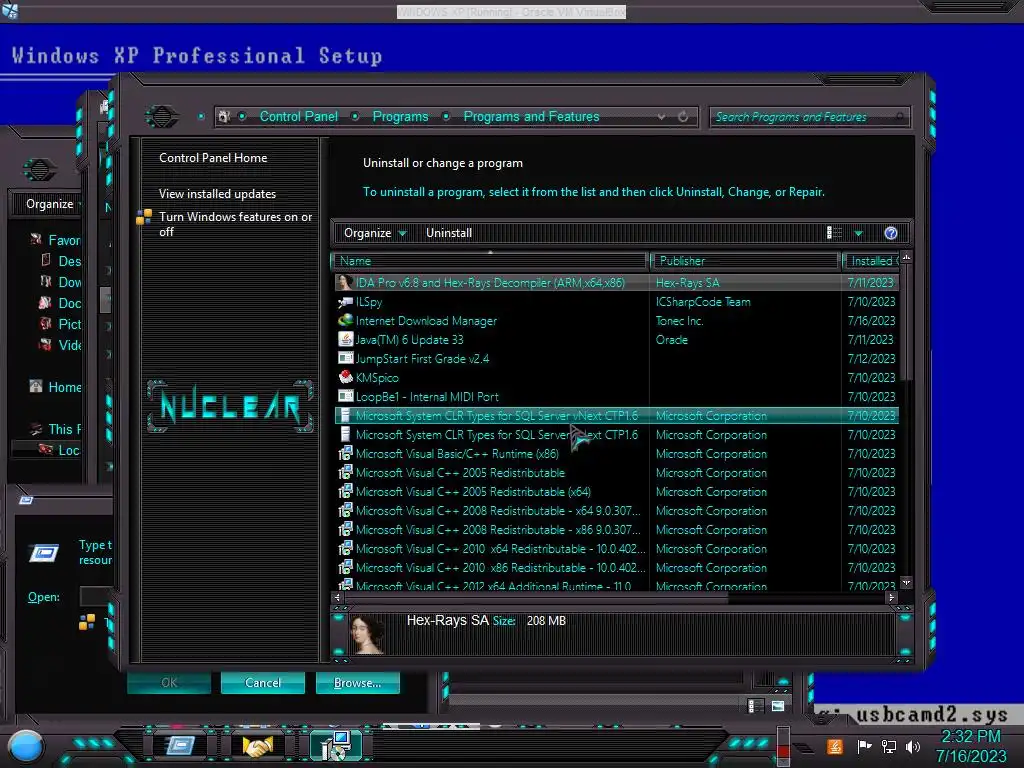
Task: Click the Start orb on taskbar
Action: (26, 747)
